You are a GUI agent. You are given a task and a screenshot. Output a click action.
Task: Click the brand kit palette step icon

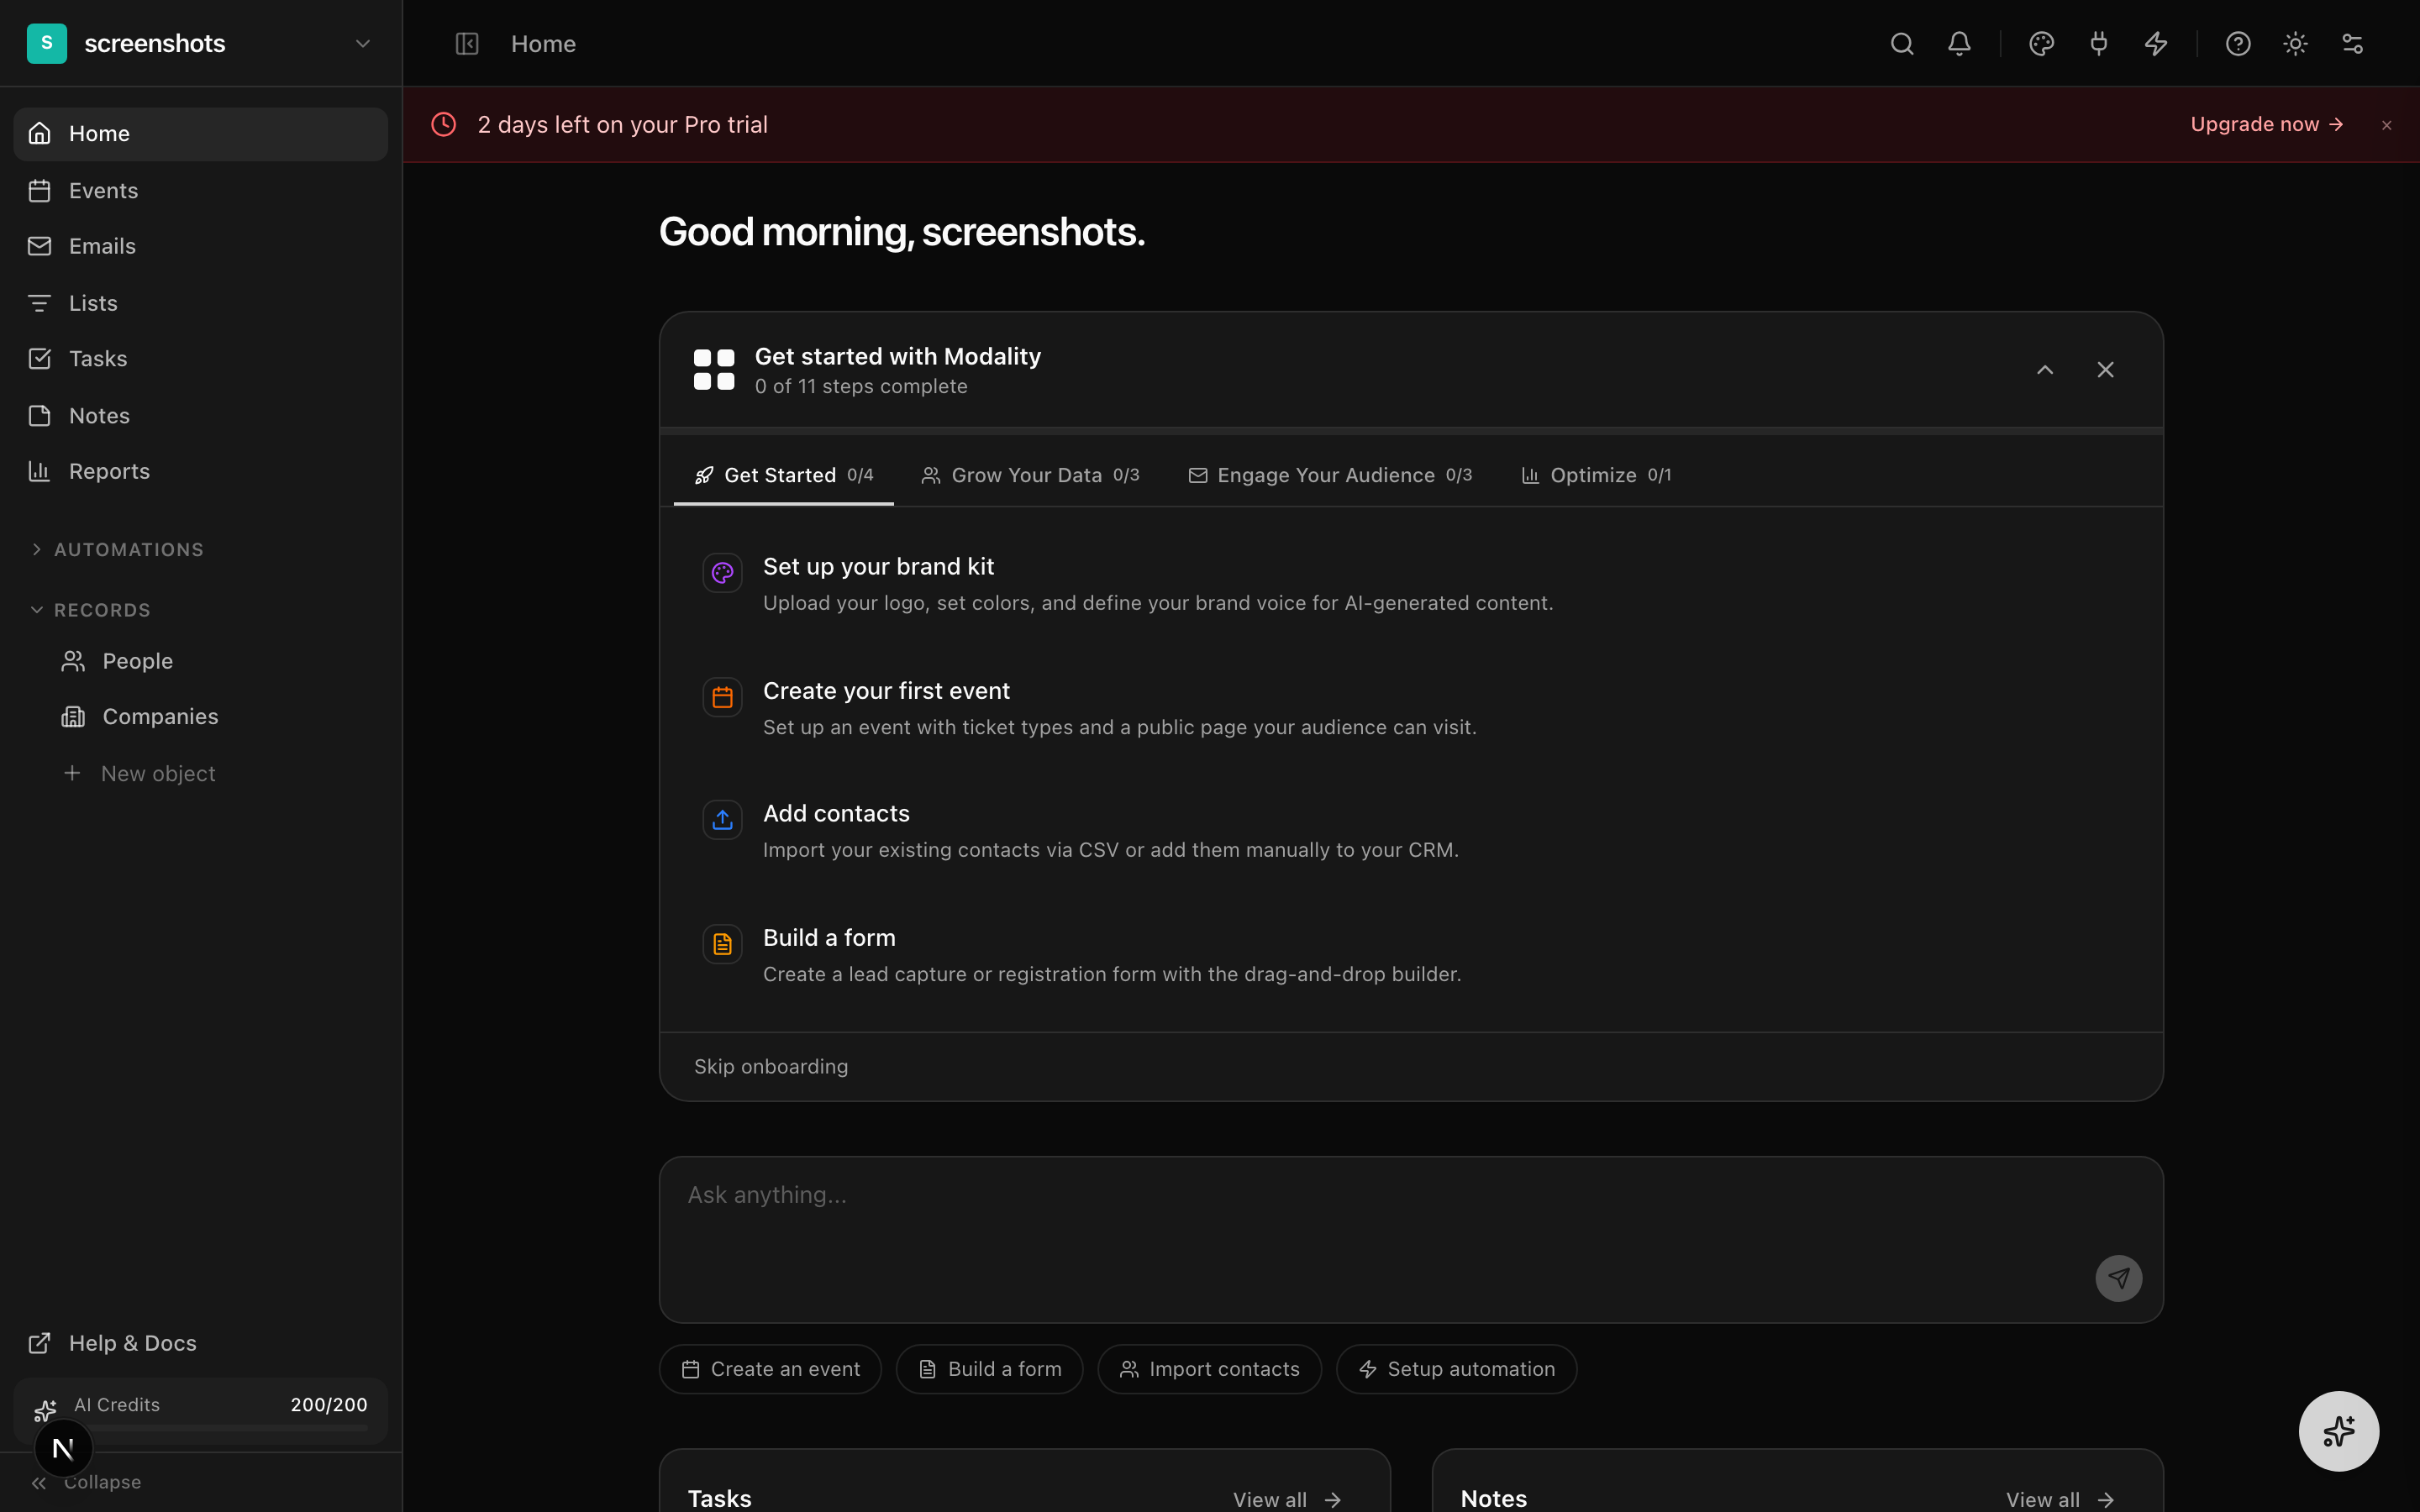722,573
